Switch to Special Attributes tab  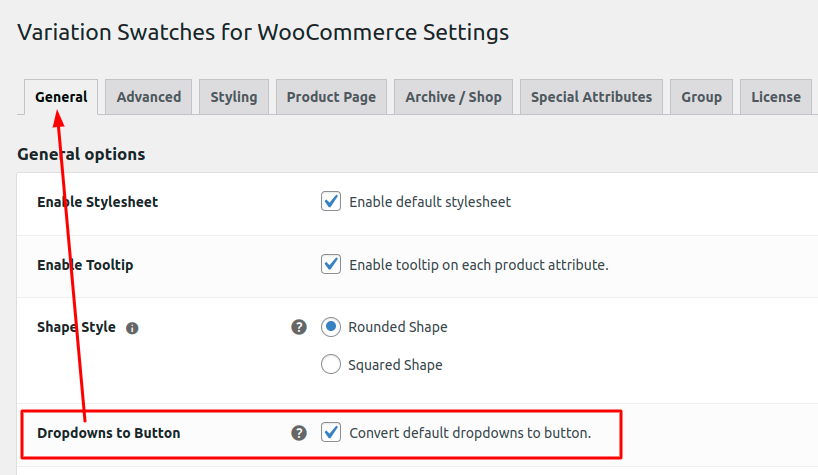tap(592, 97)
